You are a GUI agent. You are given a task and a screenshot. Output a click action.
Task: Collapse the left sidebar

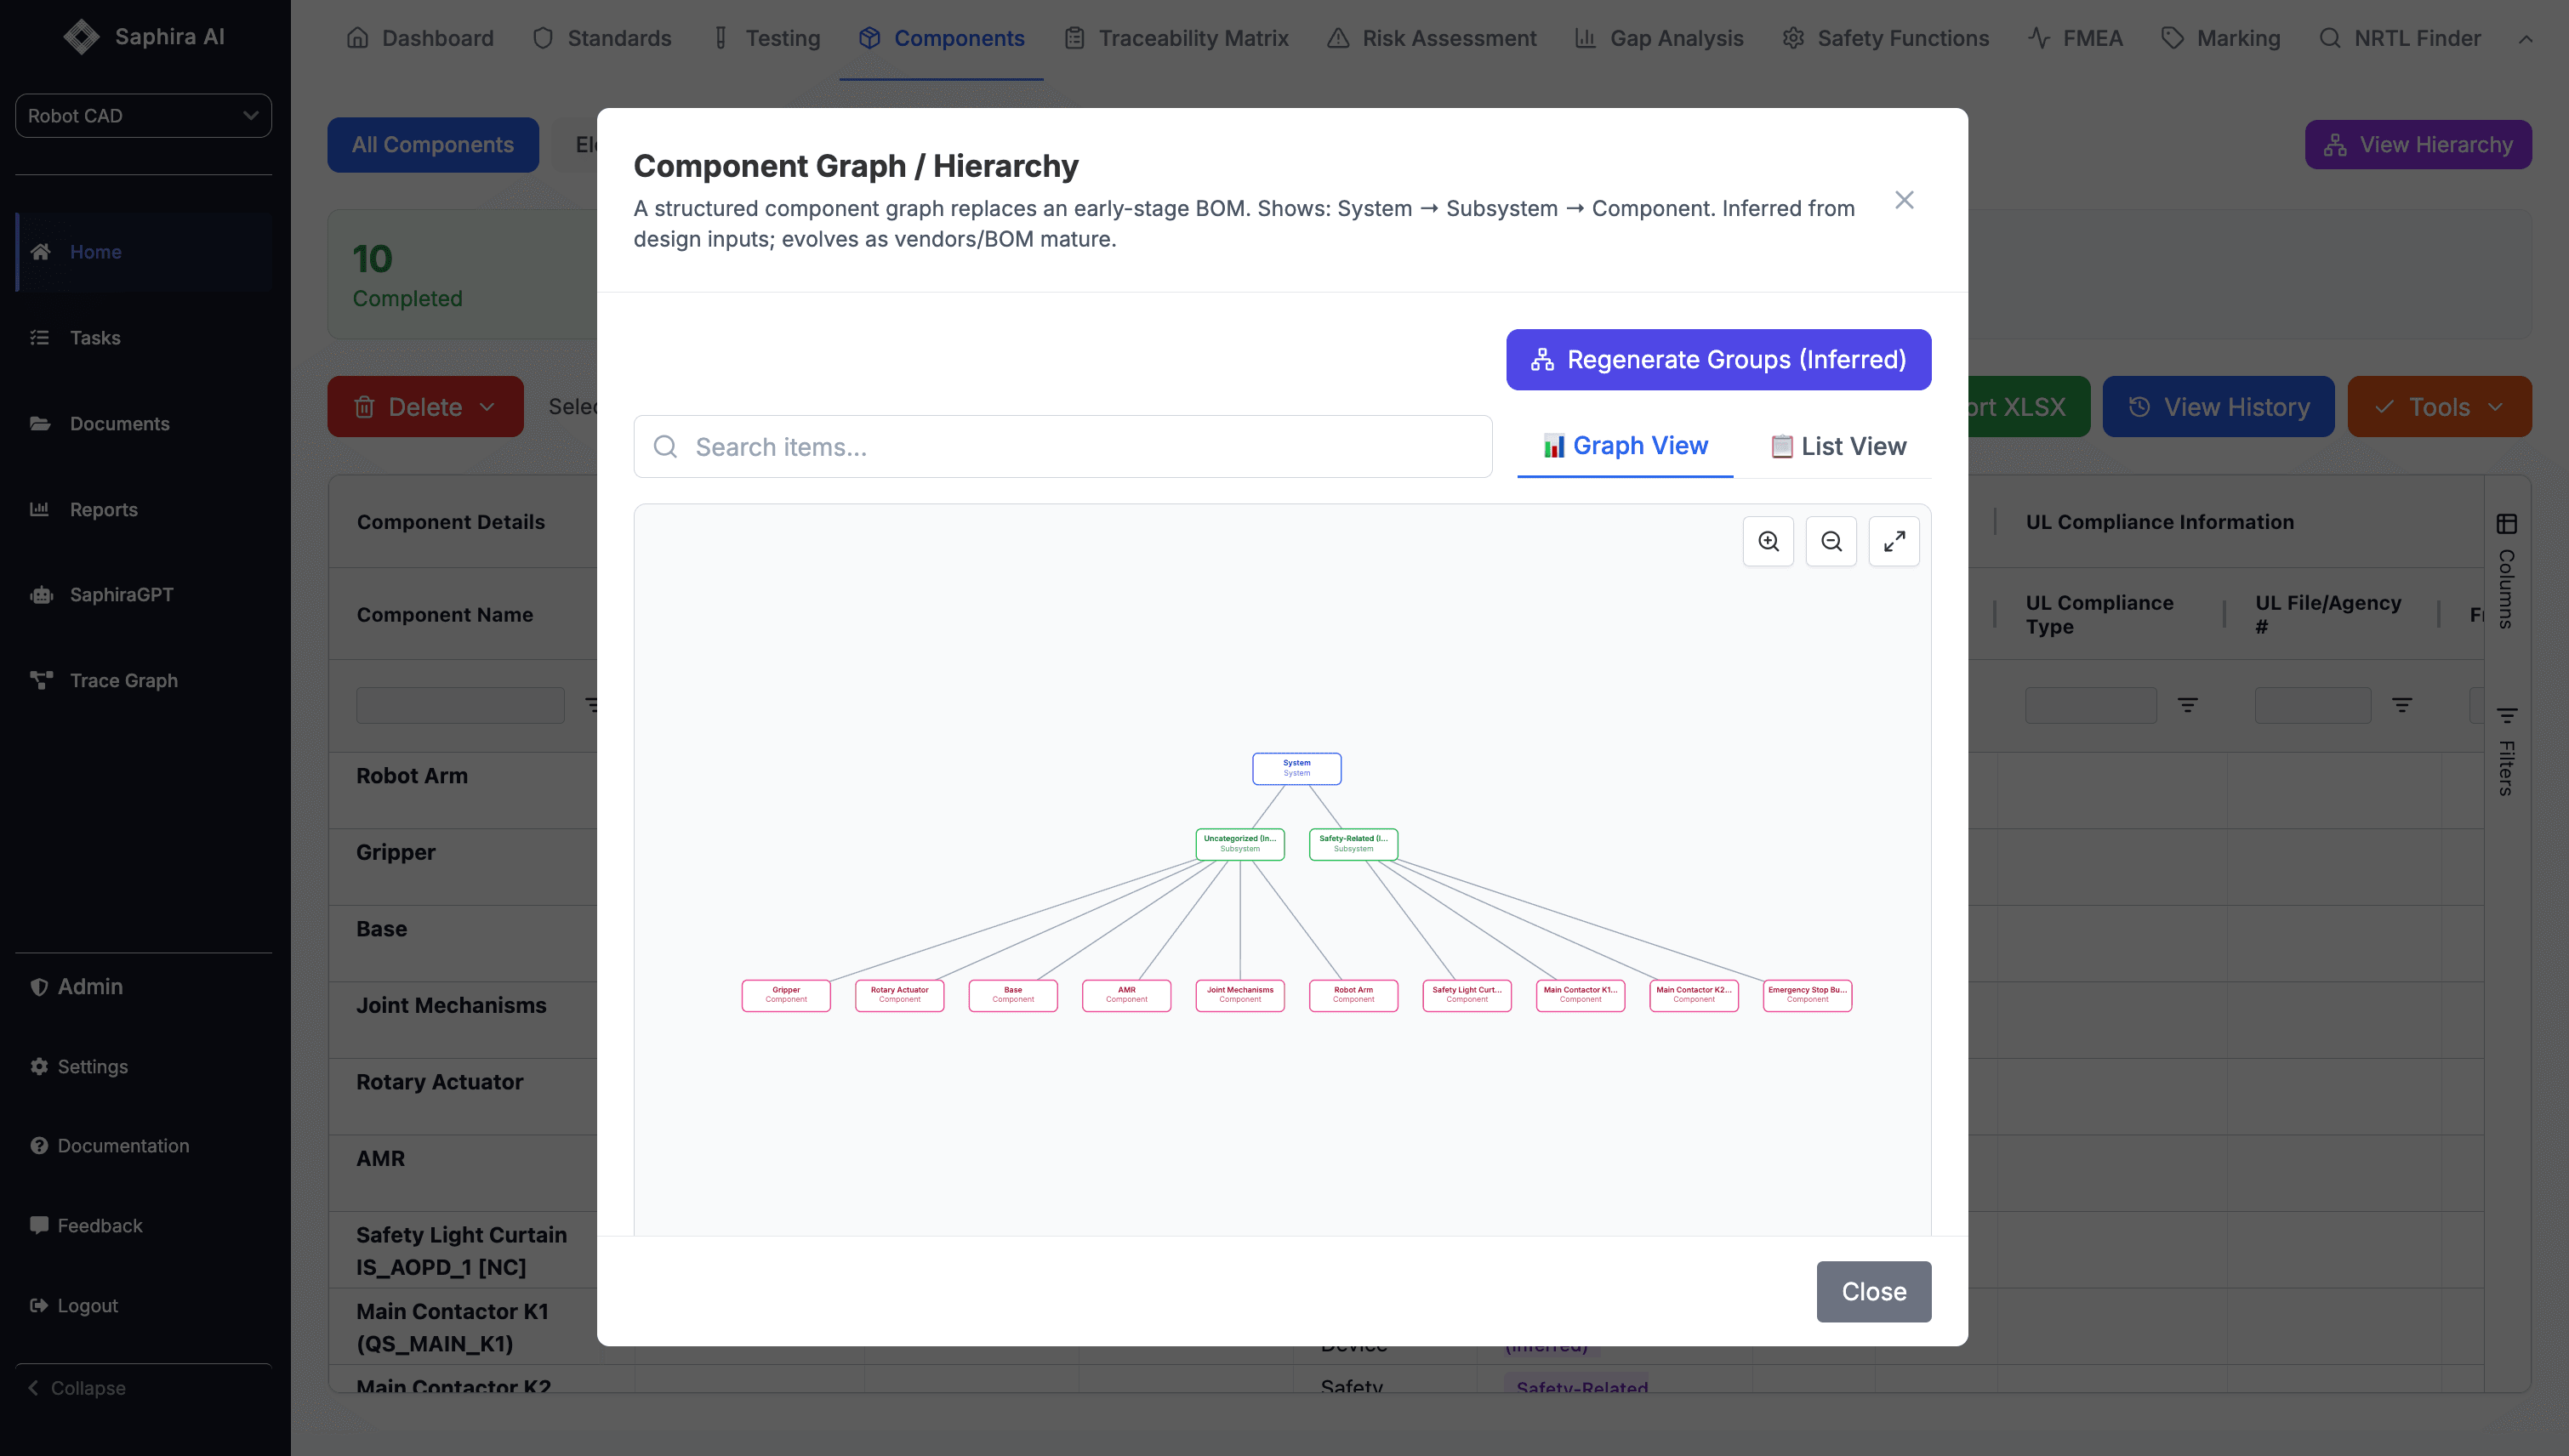(x=77, y=1388)
